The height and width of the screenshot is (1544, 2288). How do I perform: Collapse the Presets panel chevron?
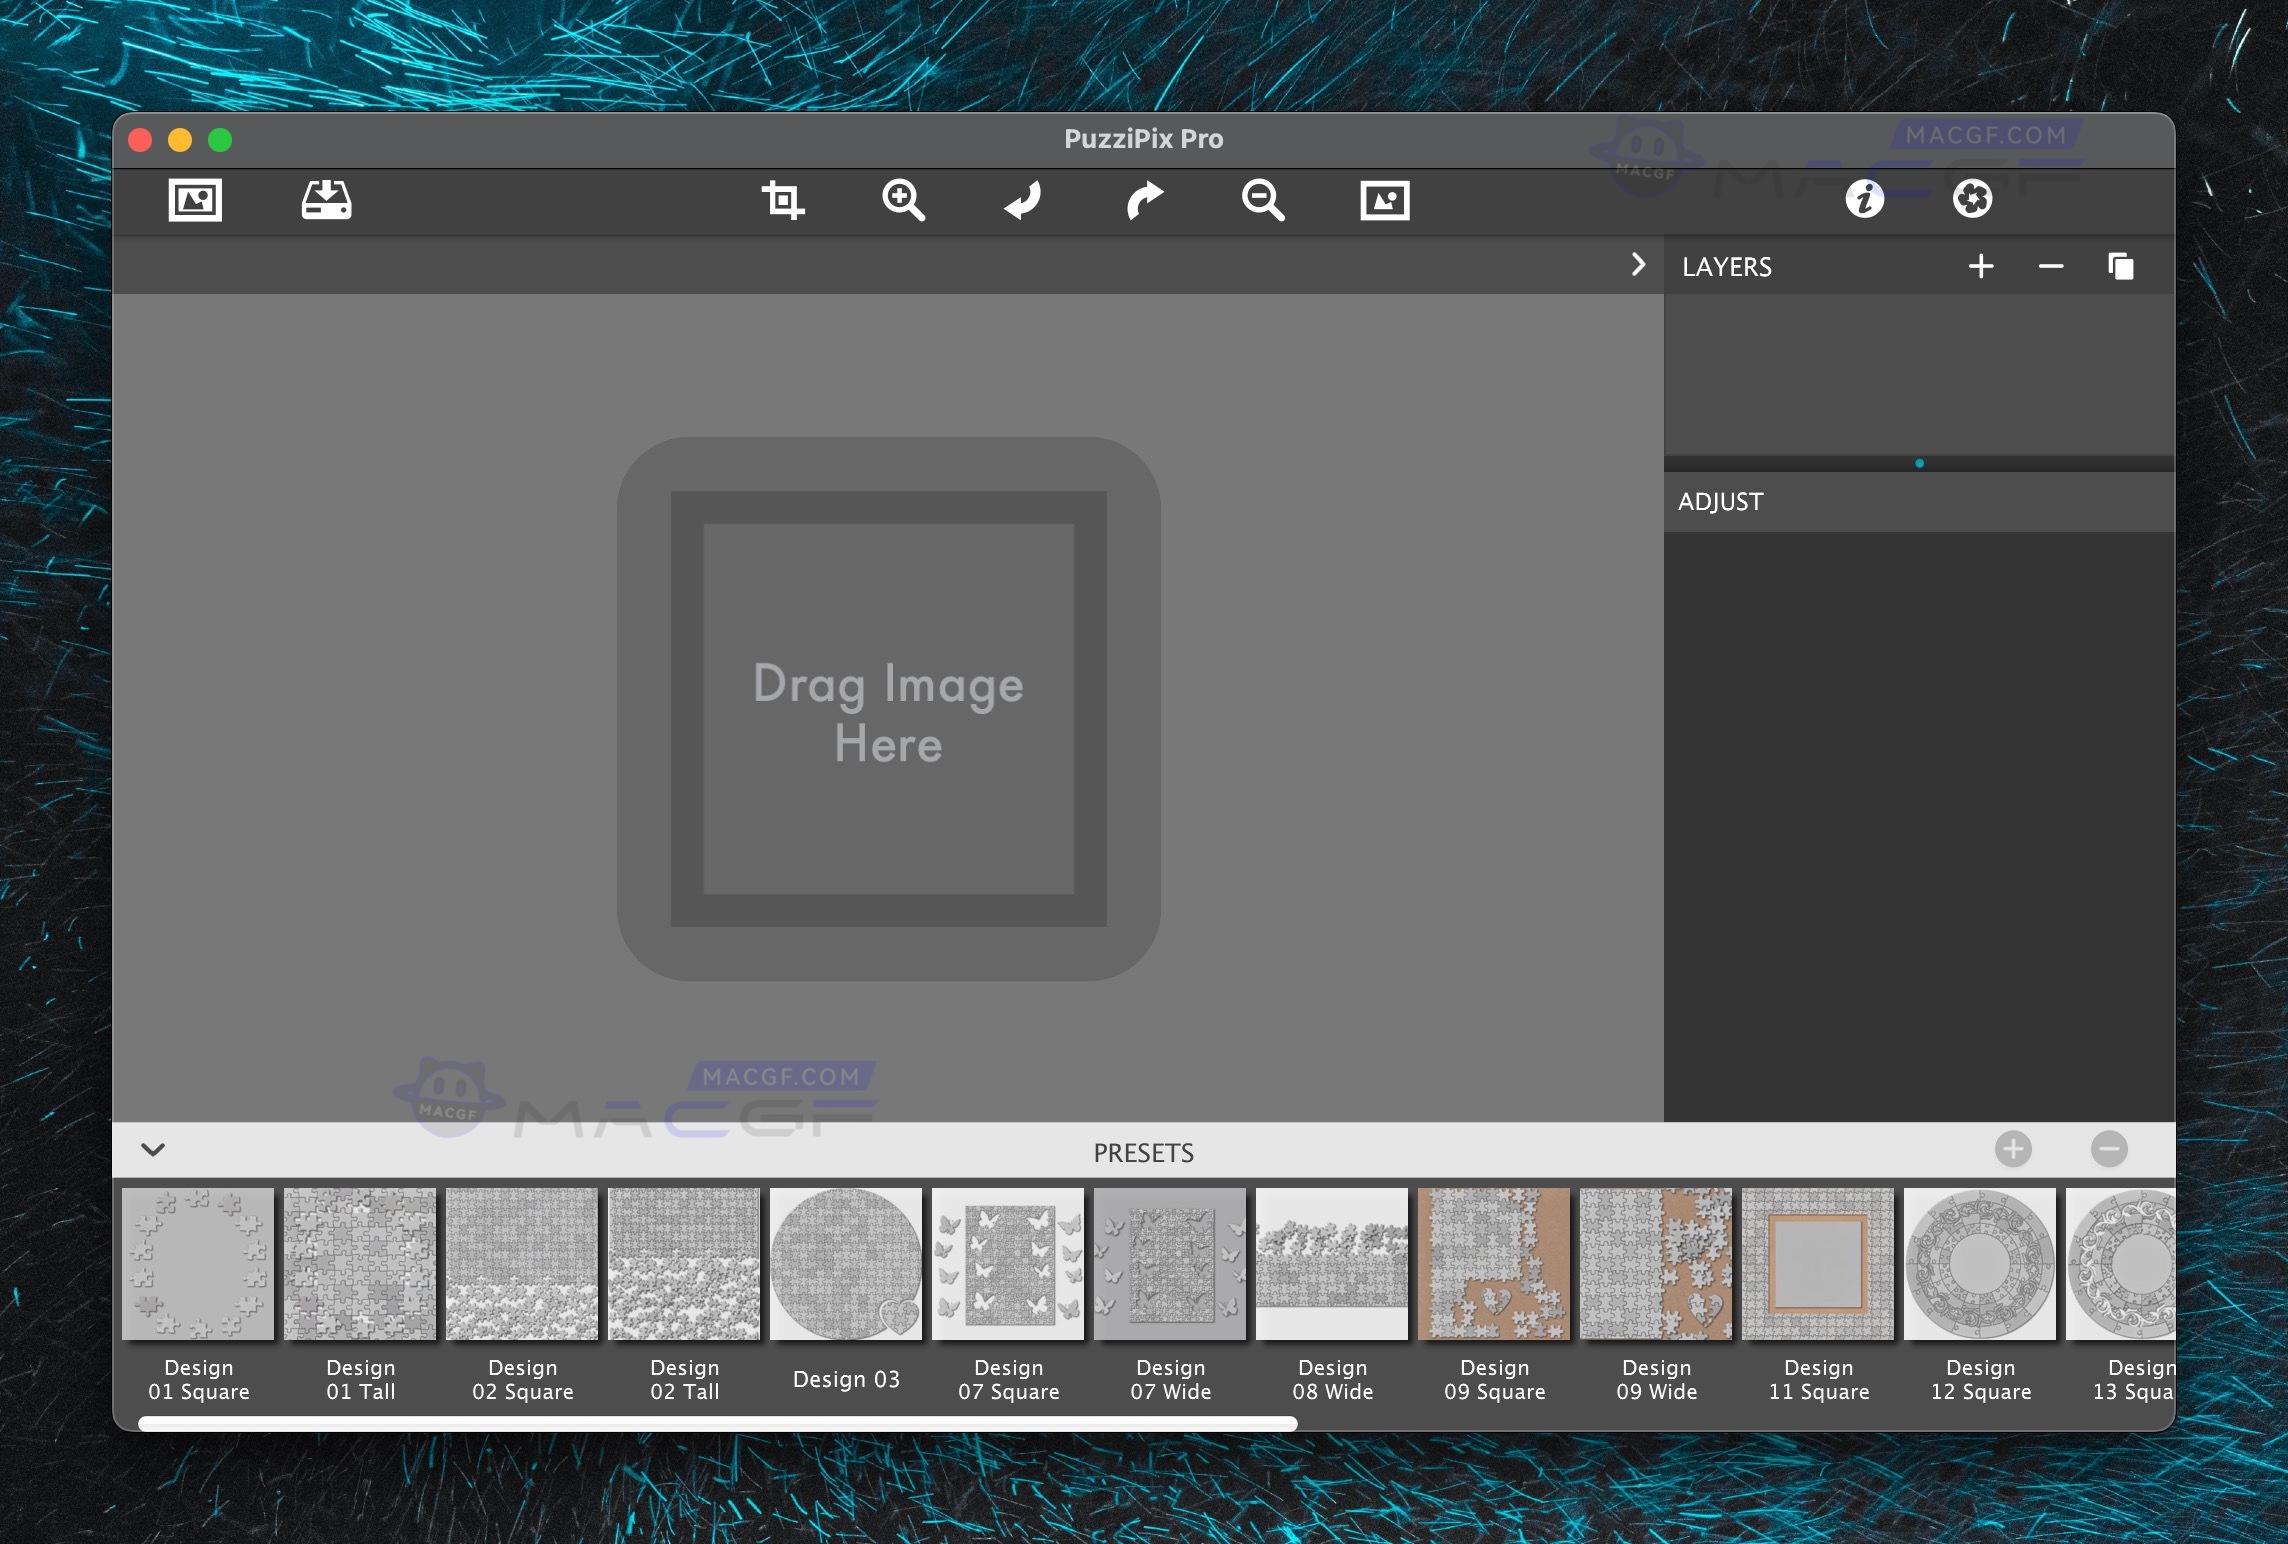(153, 1150)
